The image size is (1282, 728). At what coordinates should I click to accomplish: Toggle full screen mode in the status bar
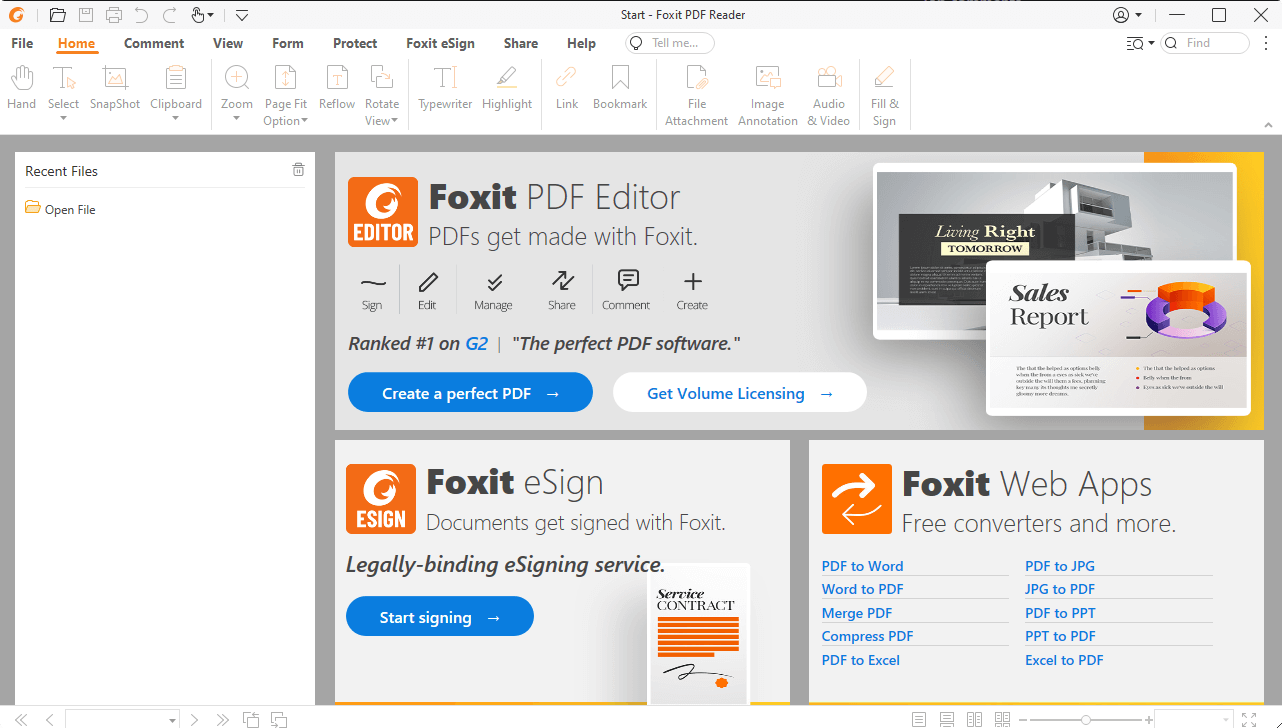pyautogui.click(x=1249, y=720)
